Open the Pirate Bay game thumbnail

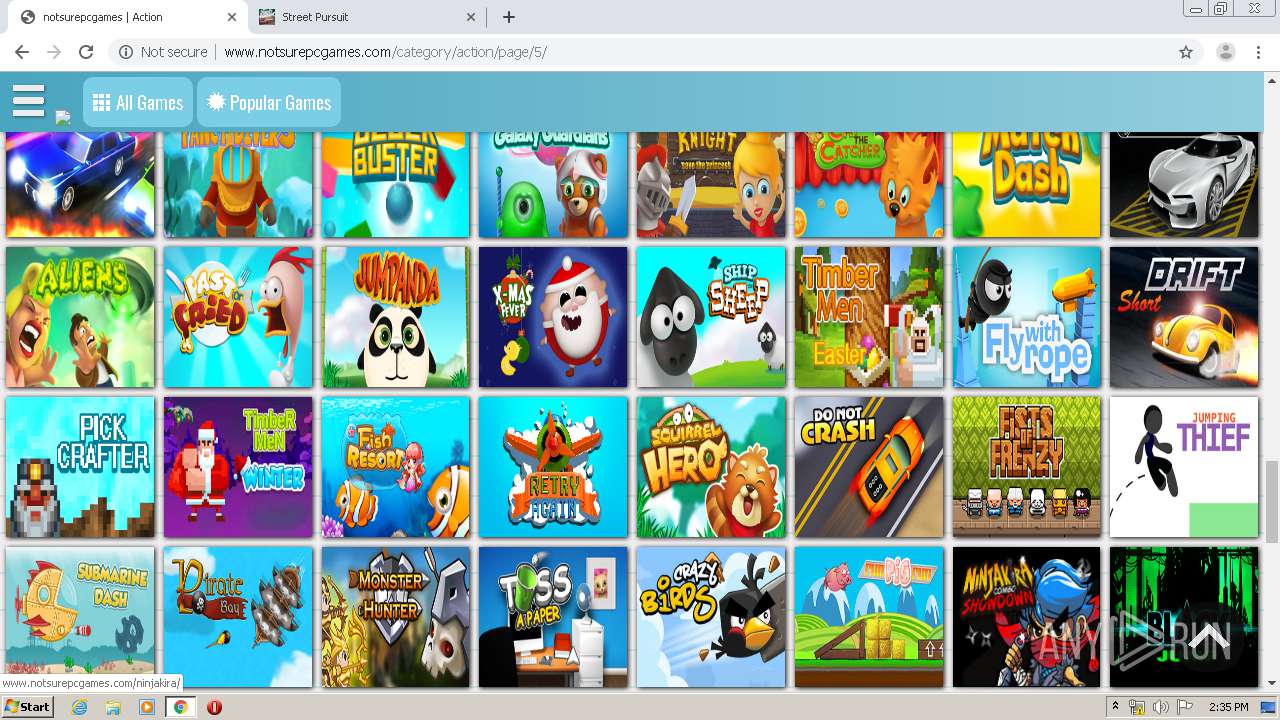click(238, 617)
